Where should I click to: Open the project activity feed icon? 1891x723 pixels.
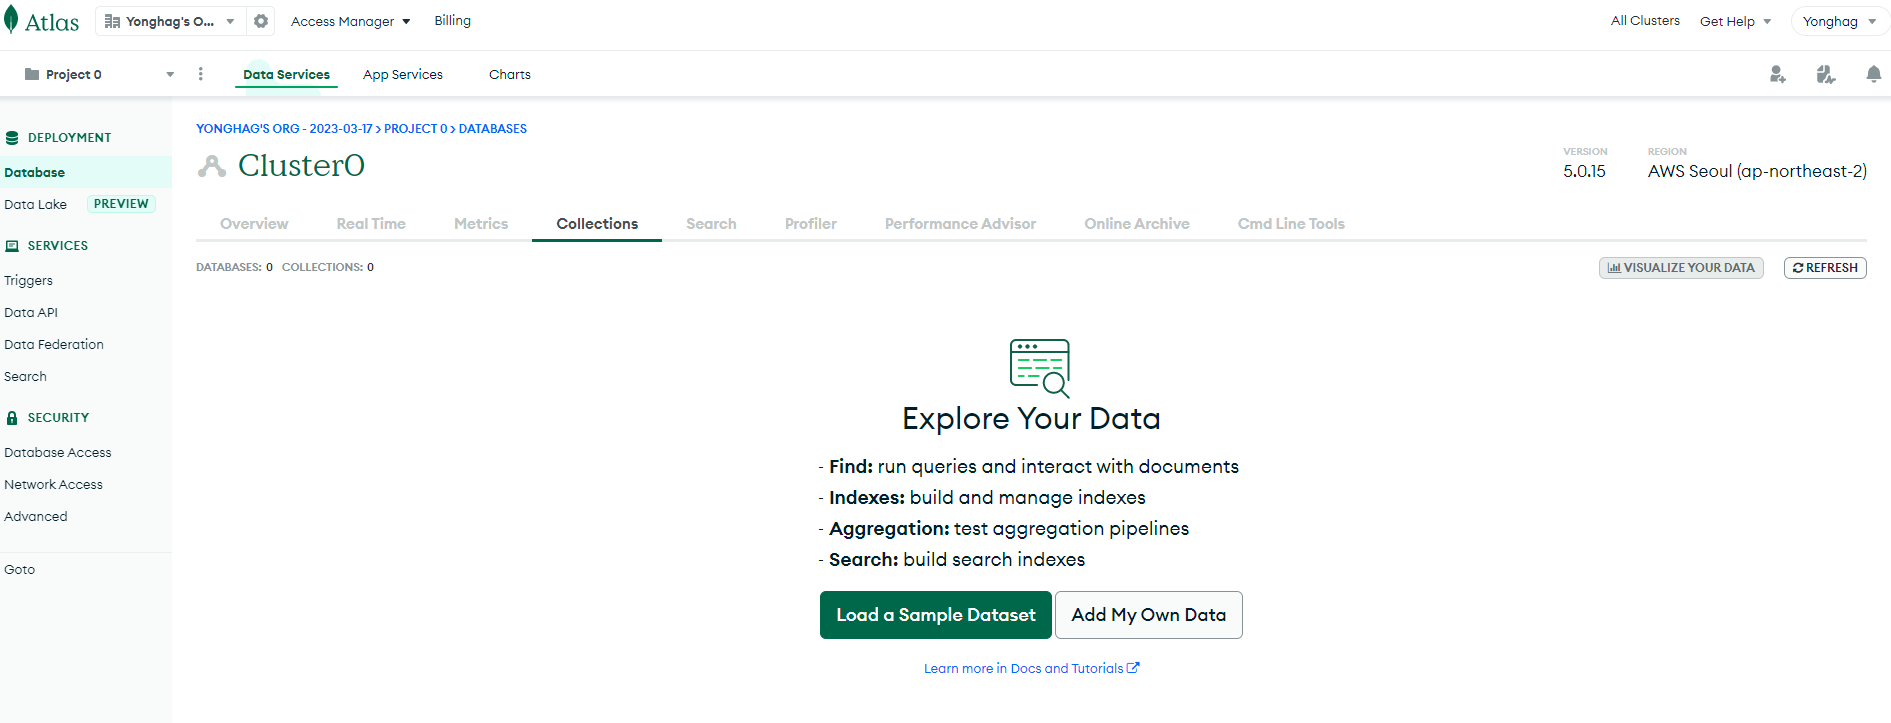click(1826, 74)
